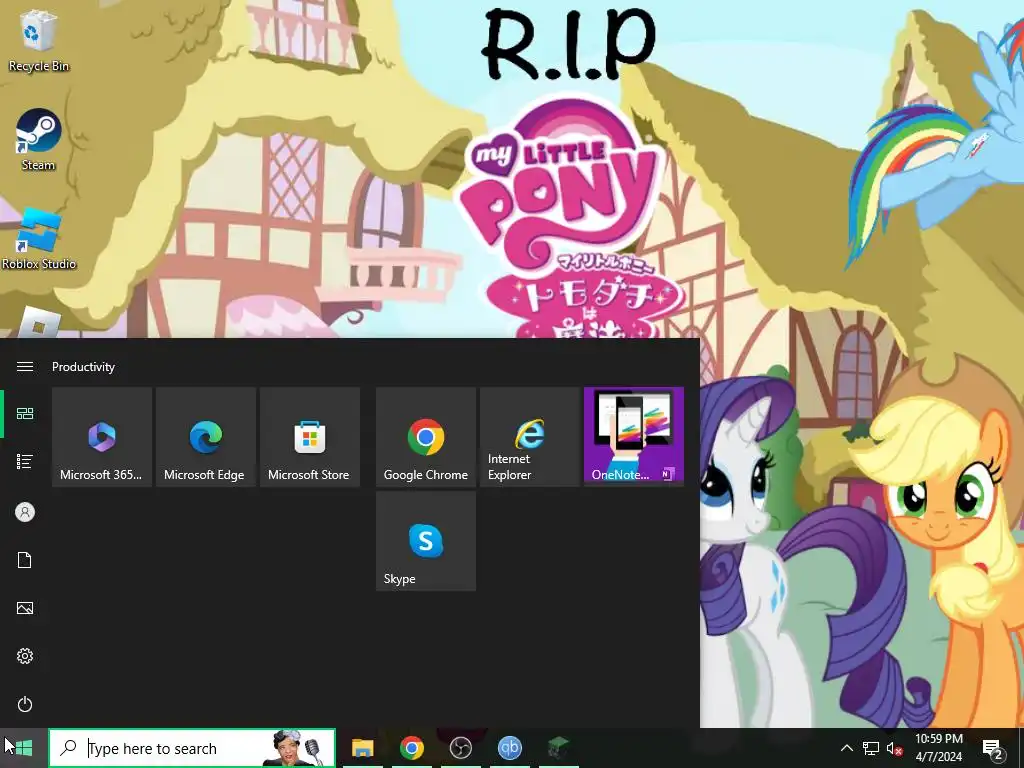This screenshot has width=1024, height=768.
Task: Expand the Start menu hamburger button
Action: tap(25, 366)
